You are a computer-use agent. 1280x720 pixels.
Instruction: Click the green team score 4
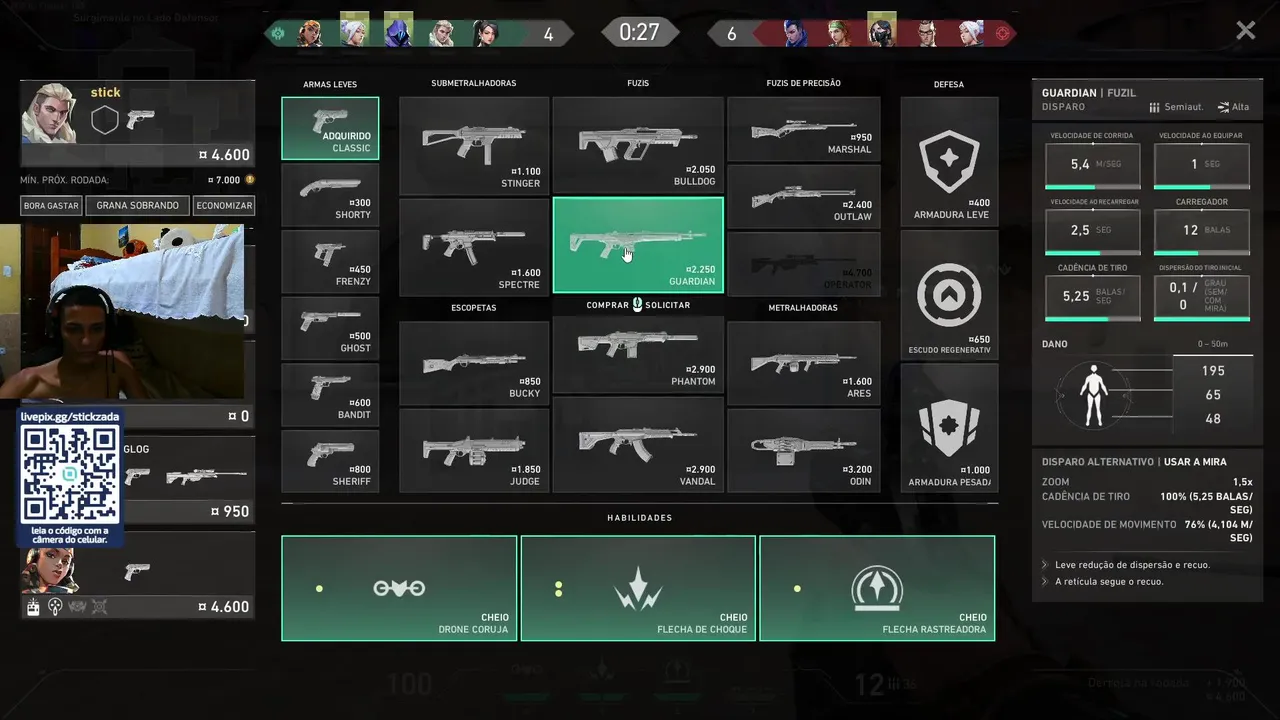[x=548, y=34]
